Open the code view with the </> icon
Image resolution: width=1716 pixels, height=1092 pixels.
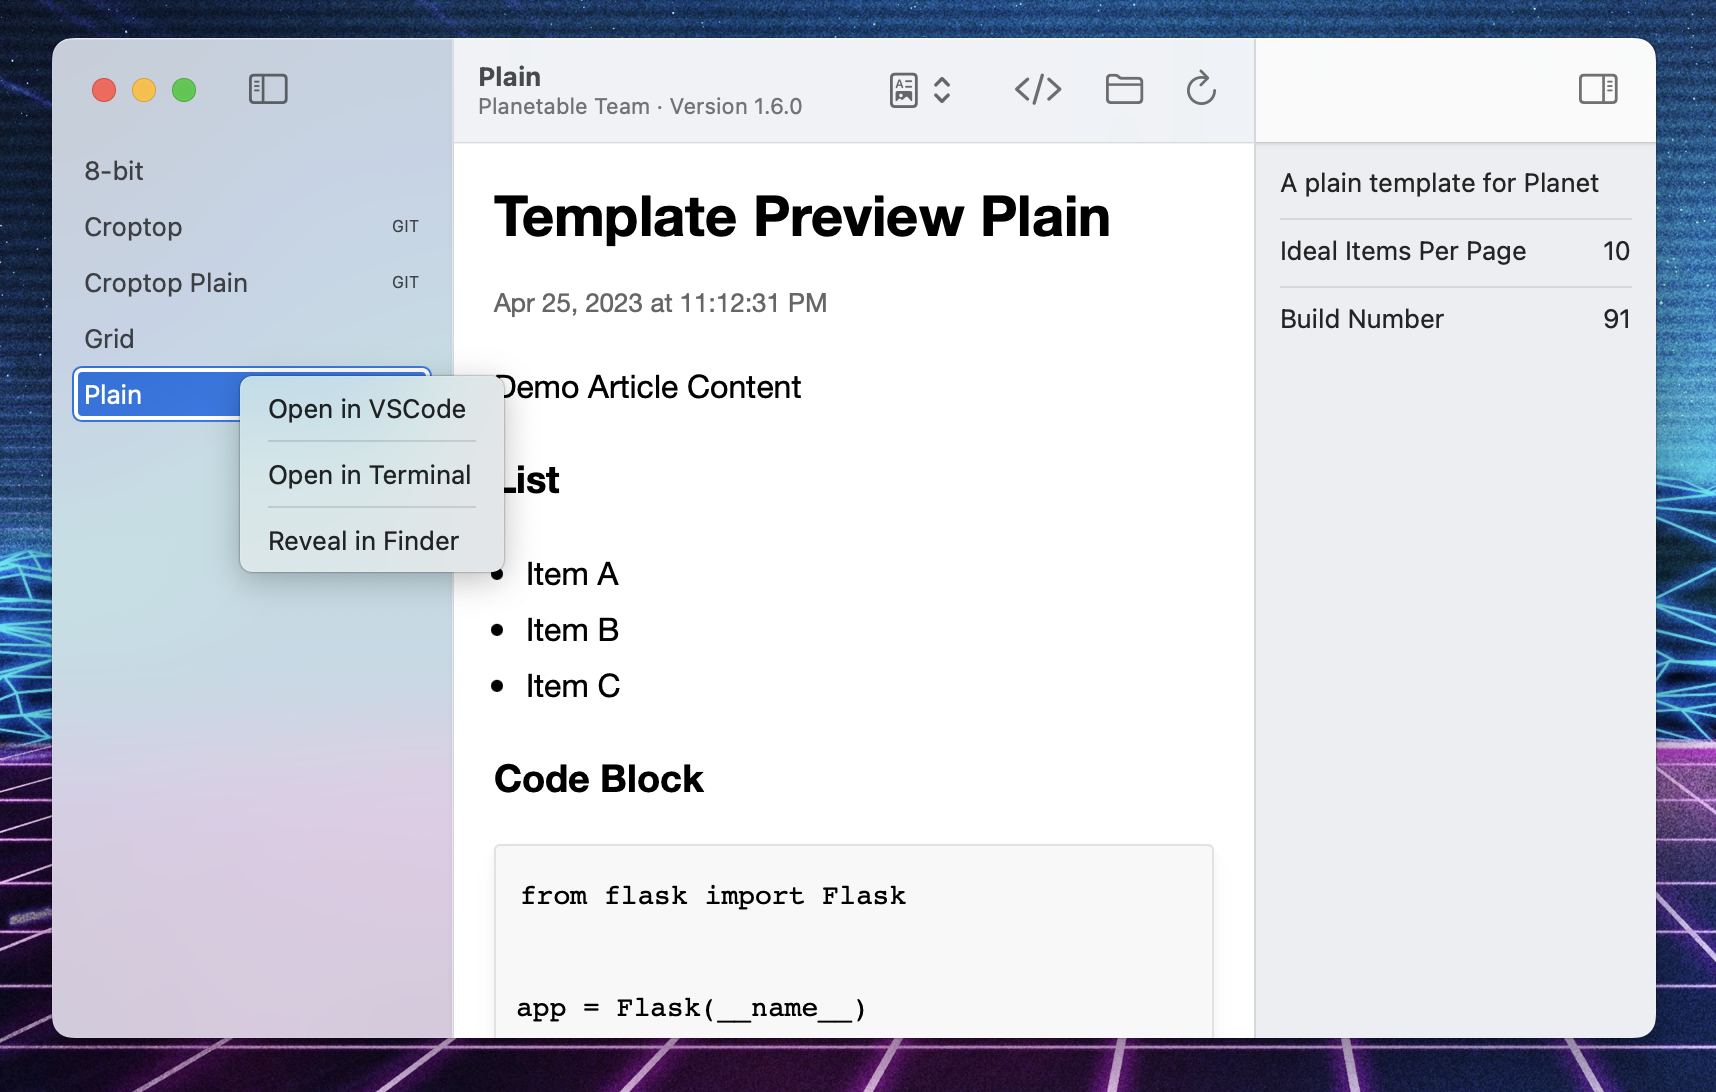1038,89
